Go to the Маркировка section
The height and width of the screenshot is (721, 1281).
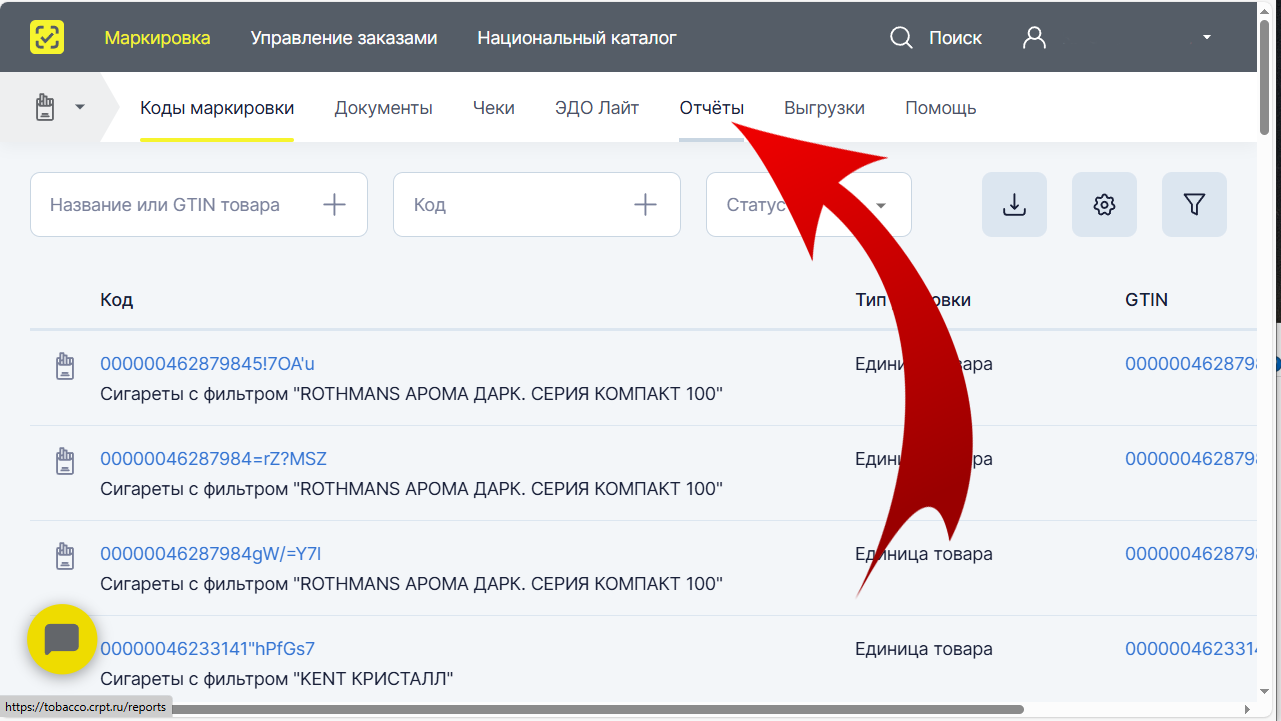pyautogui.click(x=158, y=38)
